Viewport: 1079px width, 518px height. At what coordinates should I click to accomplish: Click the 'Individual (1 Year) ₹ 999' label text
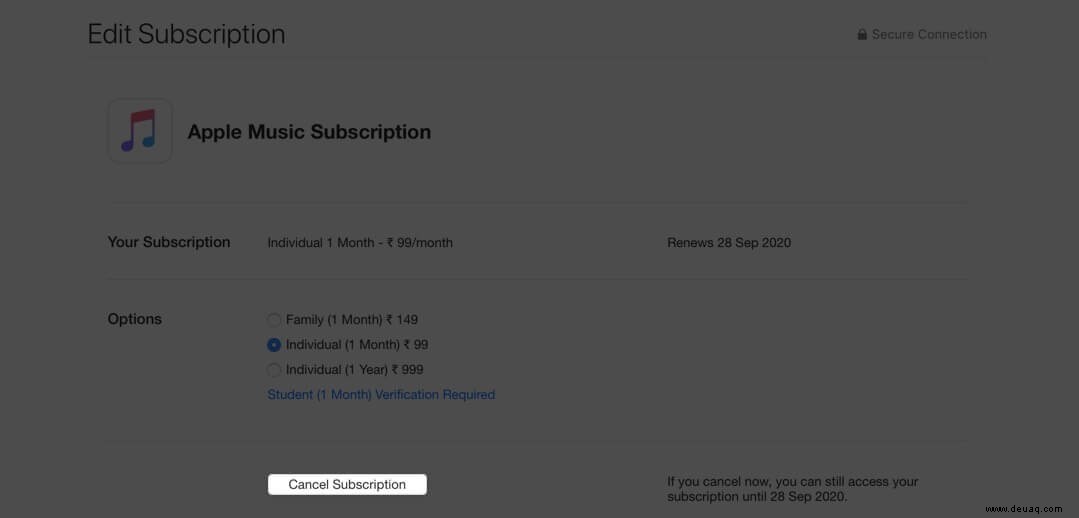pos(354,370)
